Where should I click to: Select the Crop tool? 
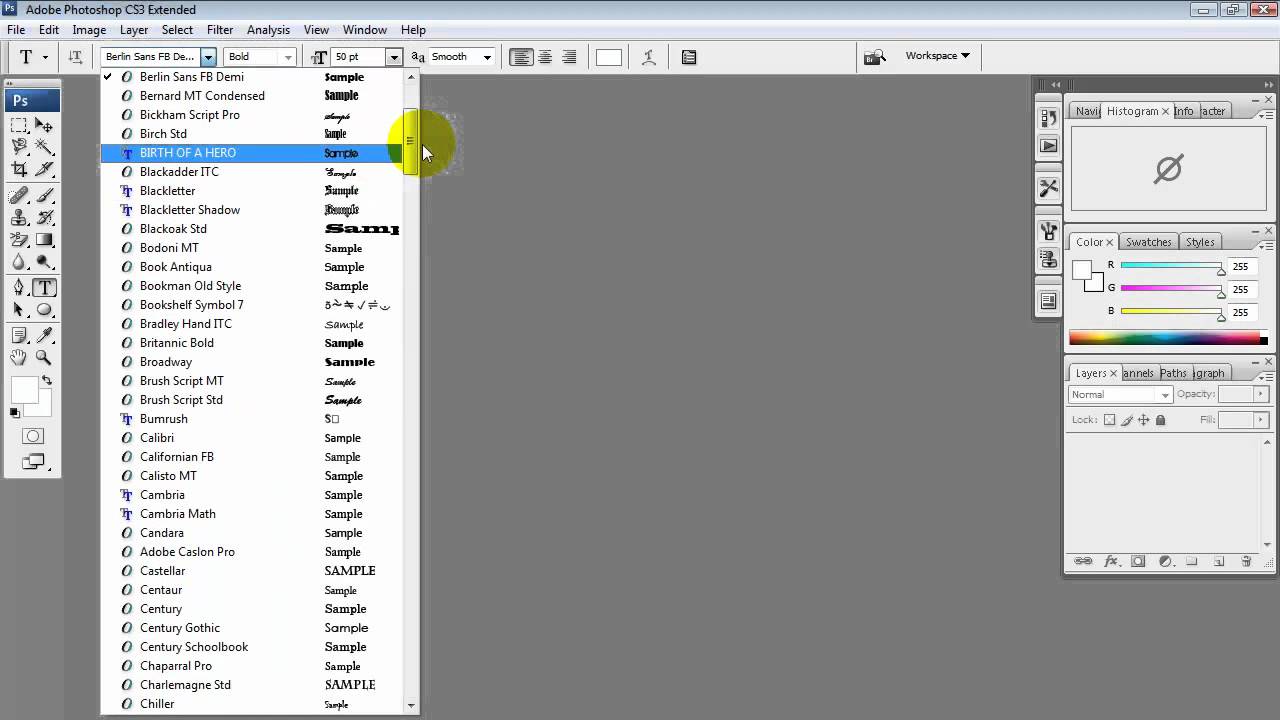[x=19, y=170]
